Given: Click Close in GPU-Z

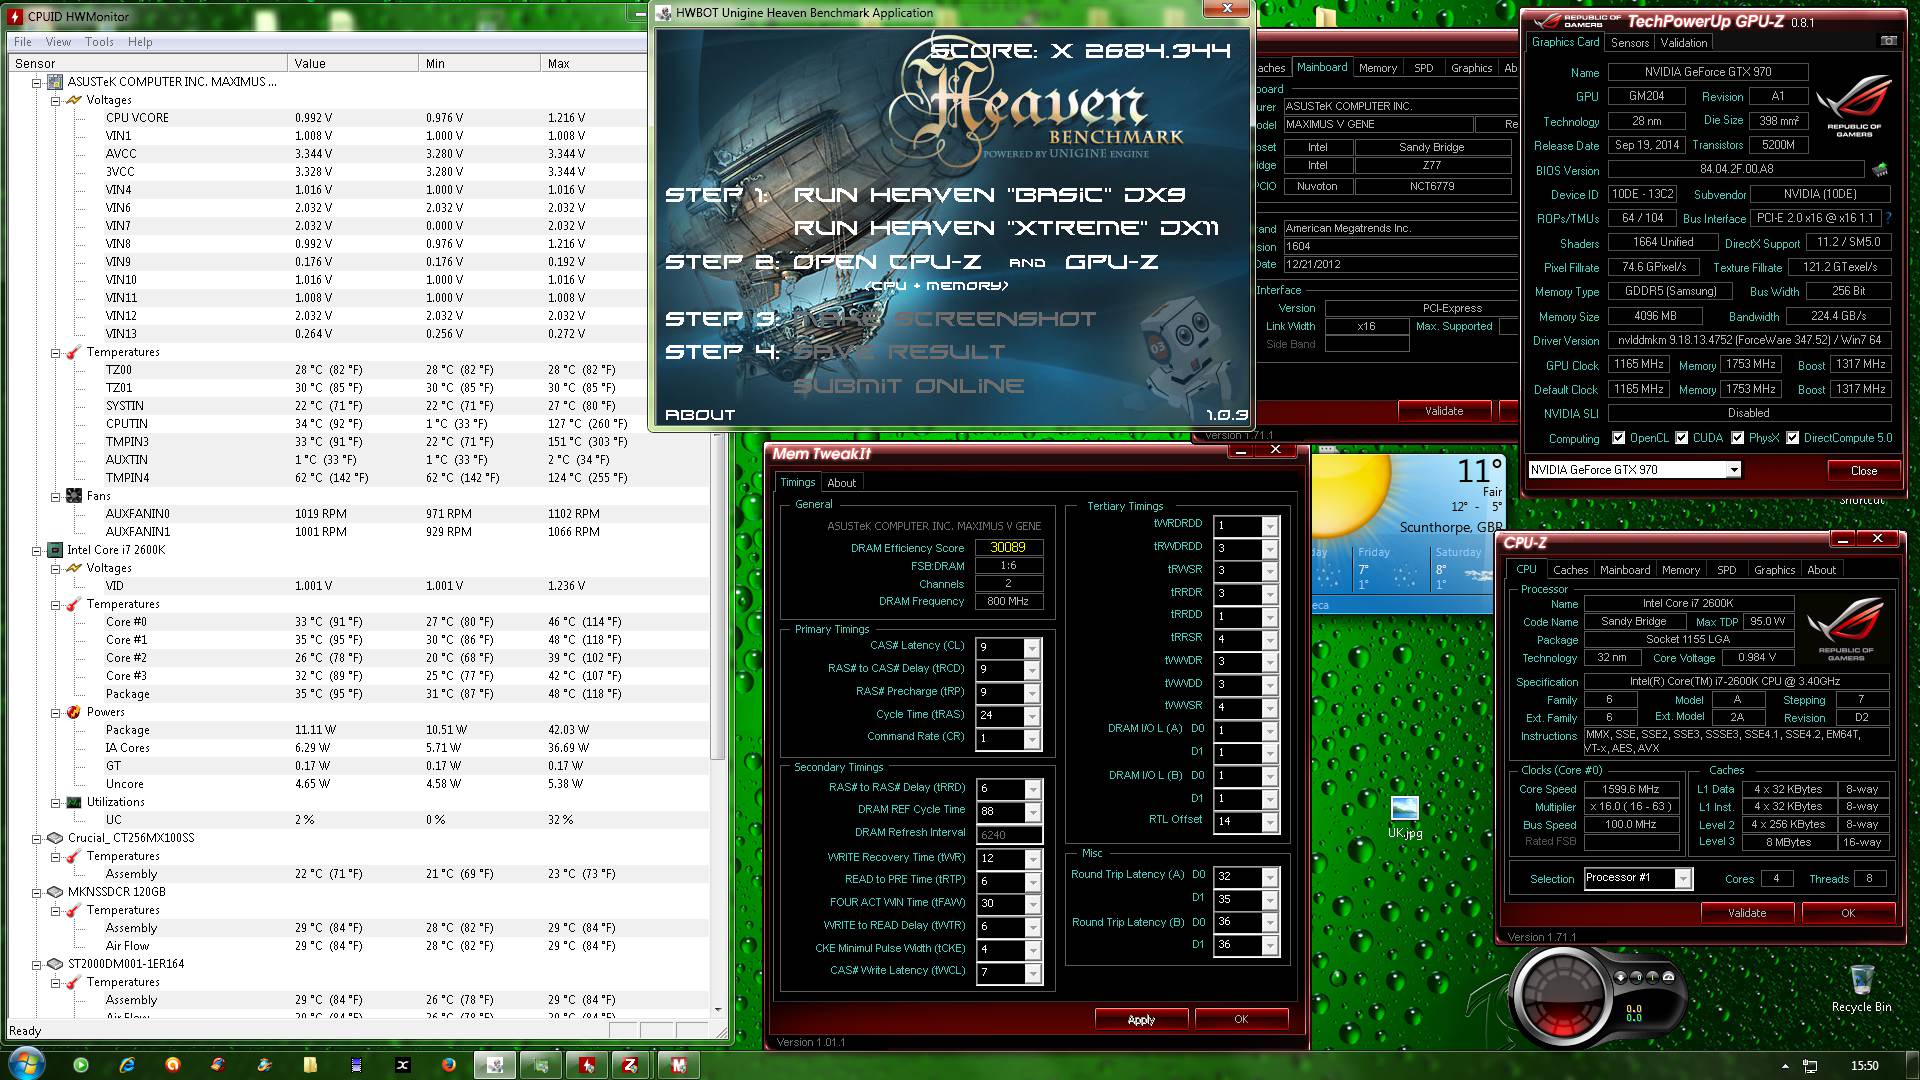Looking at the screenshot, I should (x=1864, y=471).
